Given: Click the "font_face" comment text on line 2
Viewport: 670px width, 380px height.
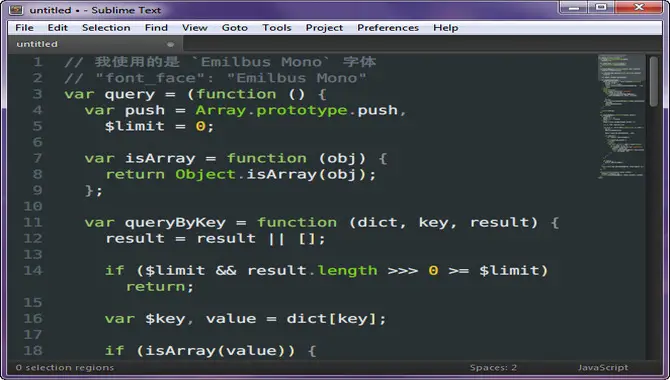Looking at the screenshot, I should (150, 78).
